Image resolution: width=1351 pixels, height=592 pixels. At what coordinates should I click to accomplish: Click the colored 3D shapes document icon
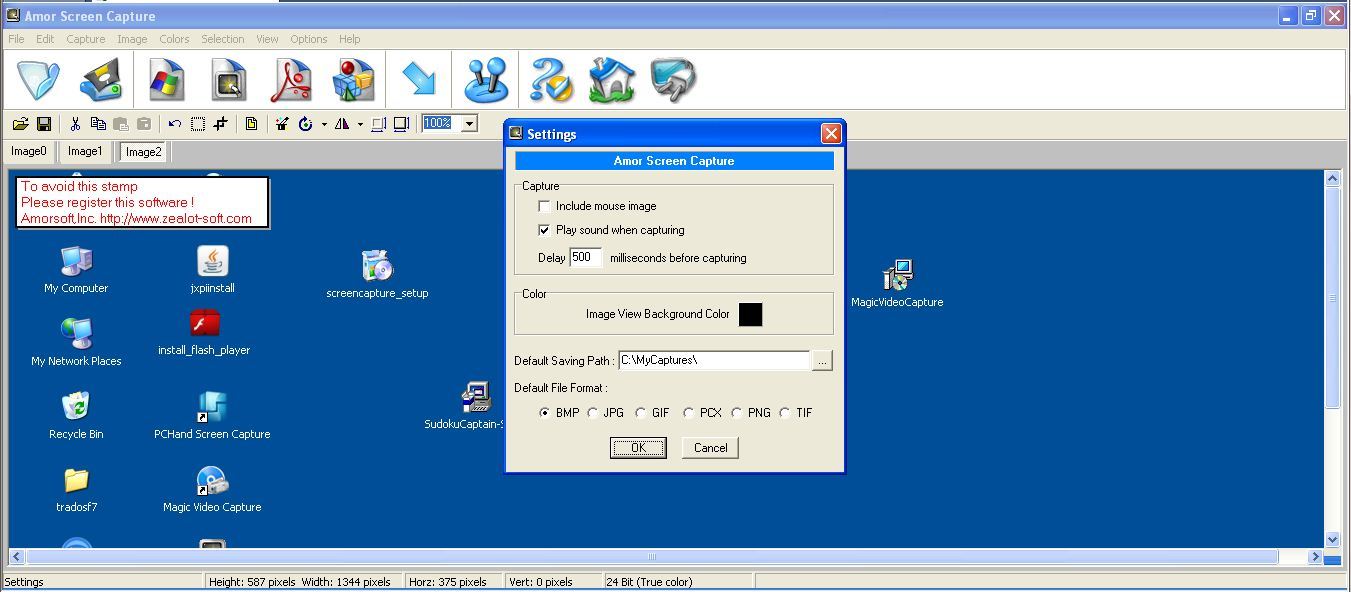(353, 80)
